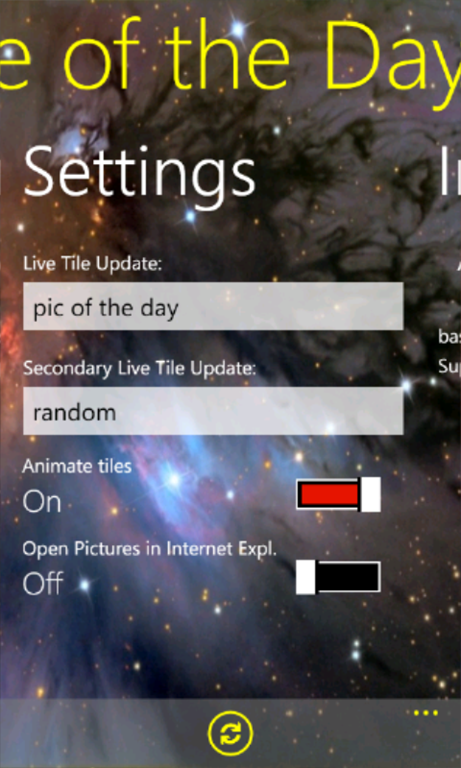Open the 'pic of the day' dropdown

point(213,306)
